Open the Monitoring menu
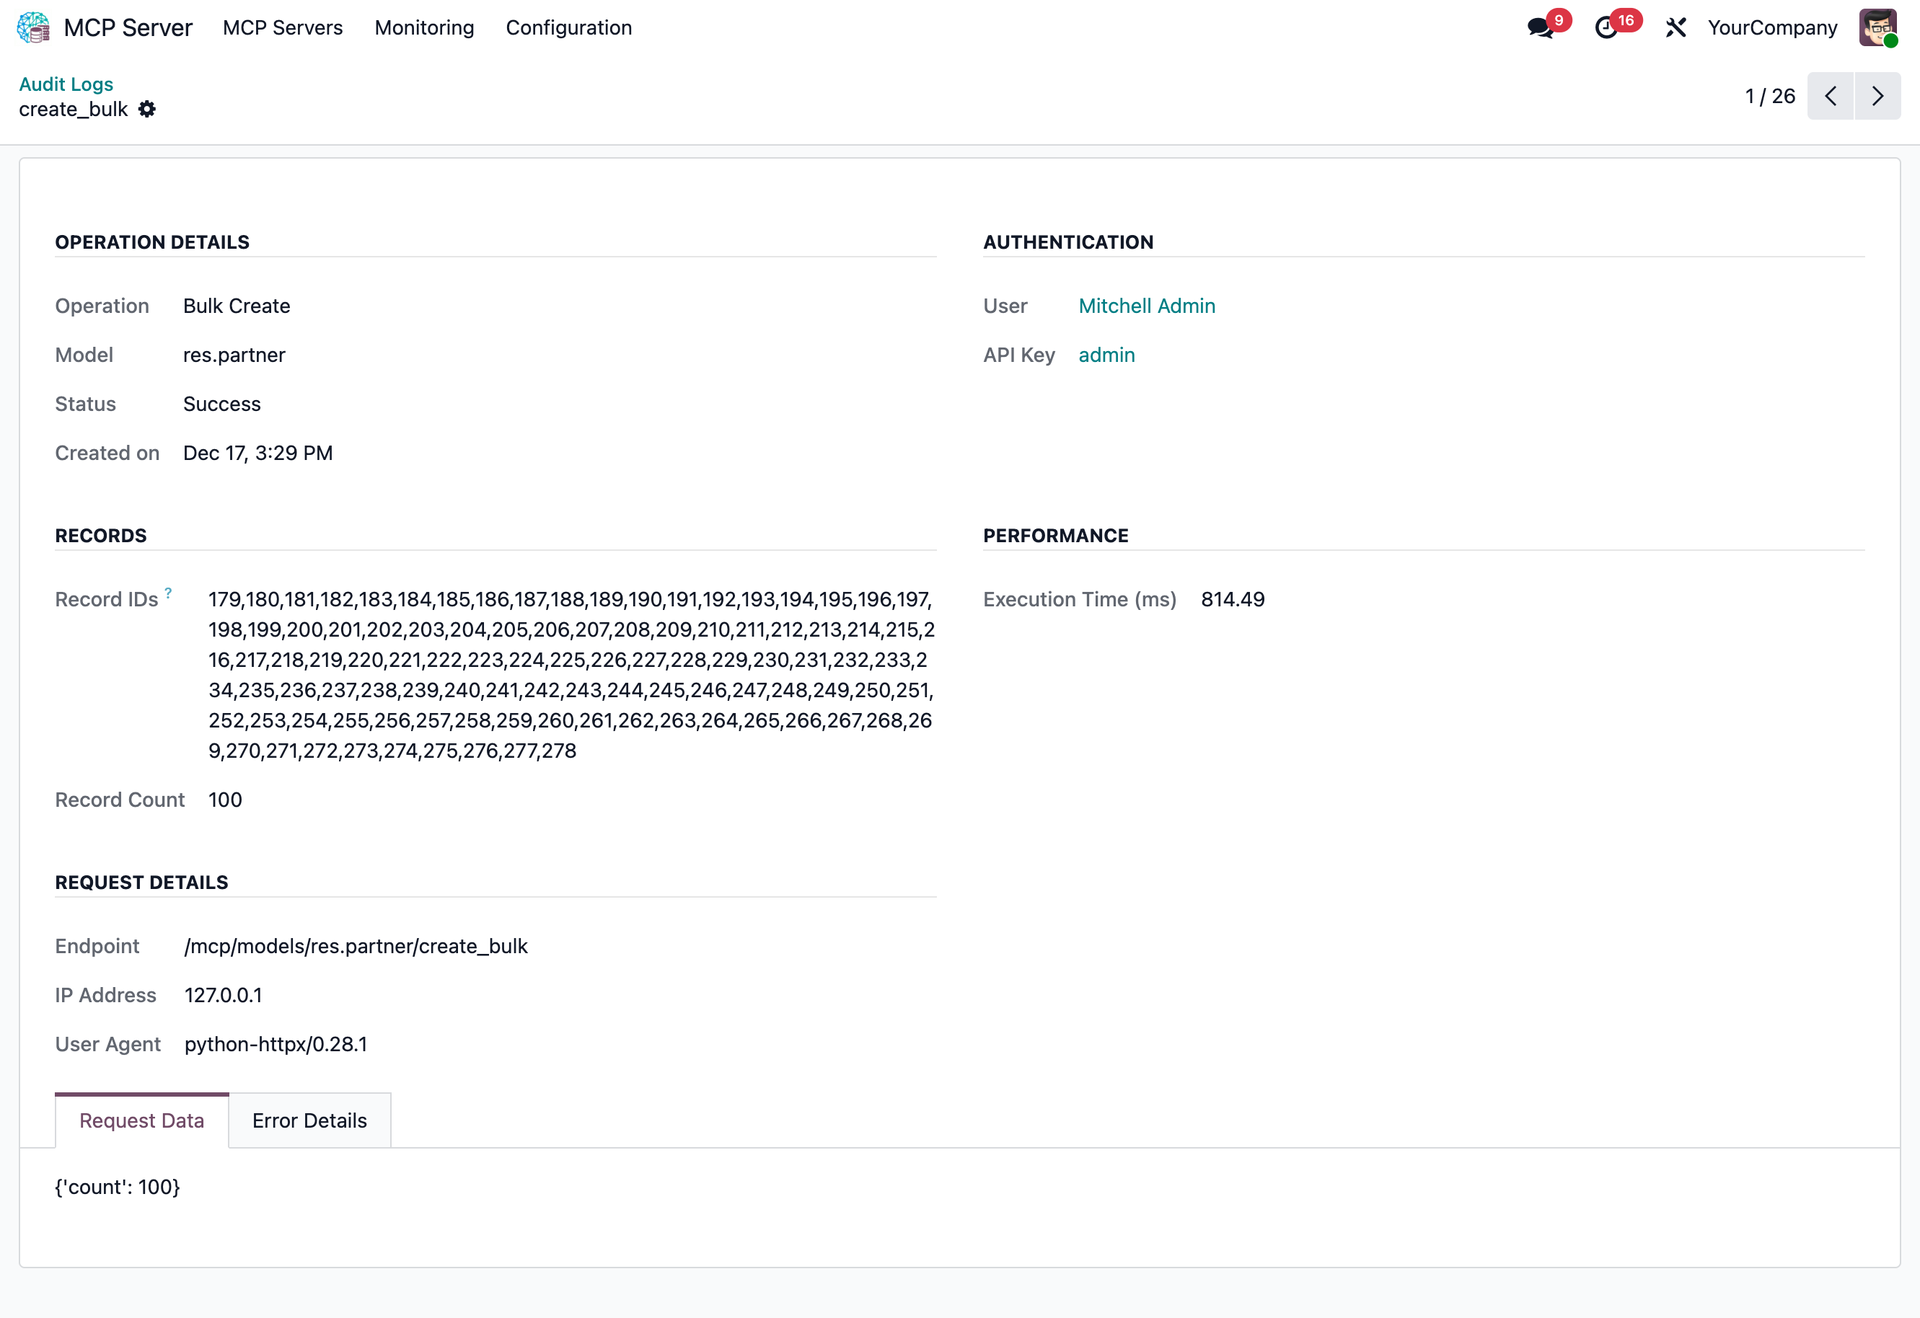 tap(424, 27)
